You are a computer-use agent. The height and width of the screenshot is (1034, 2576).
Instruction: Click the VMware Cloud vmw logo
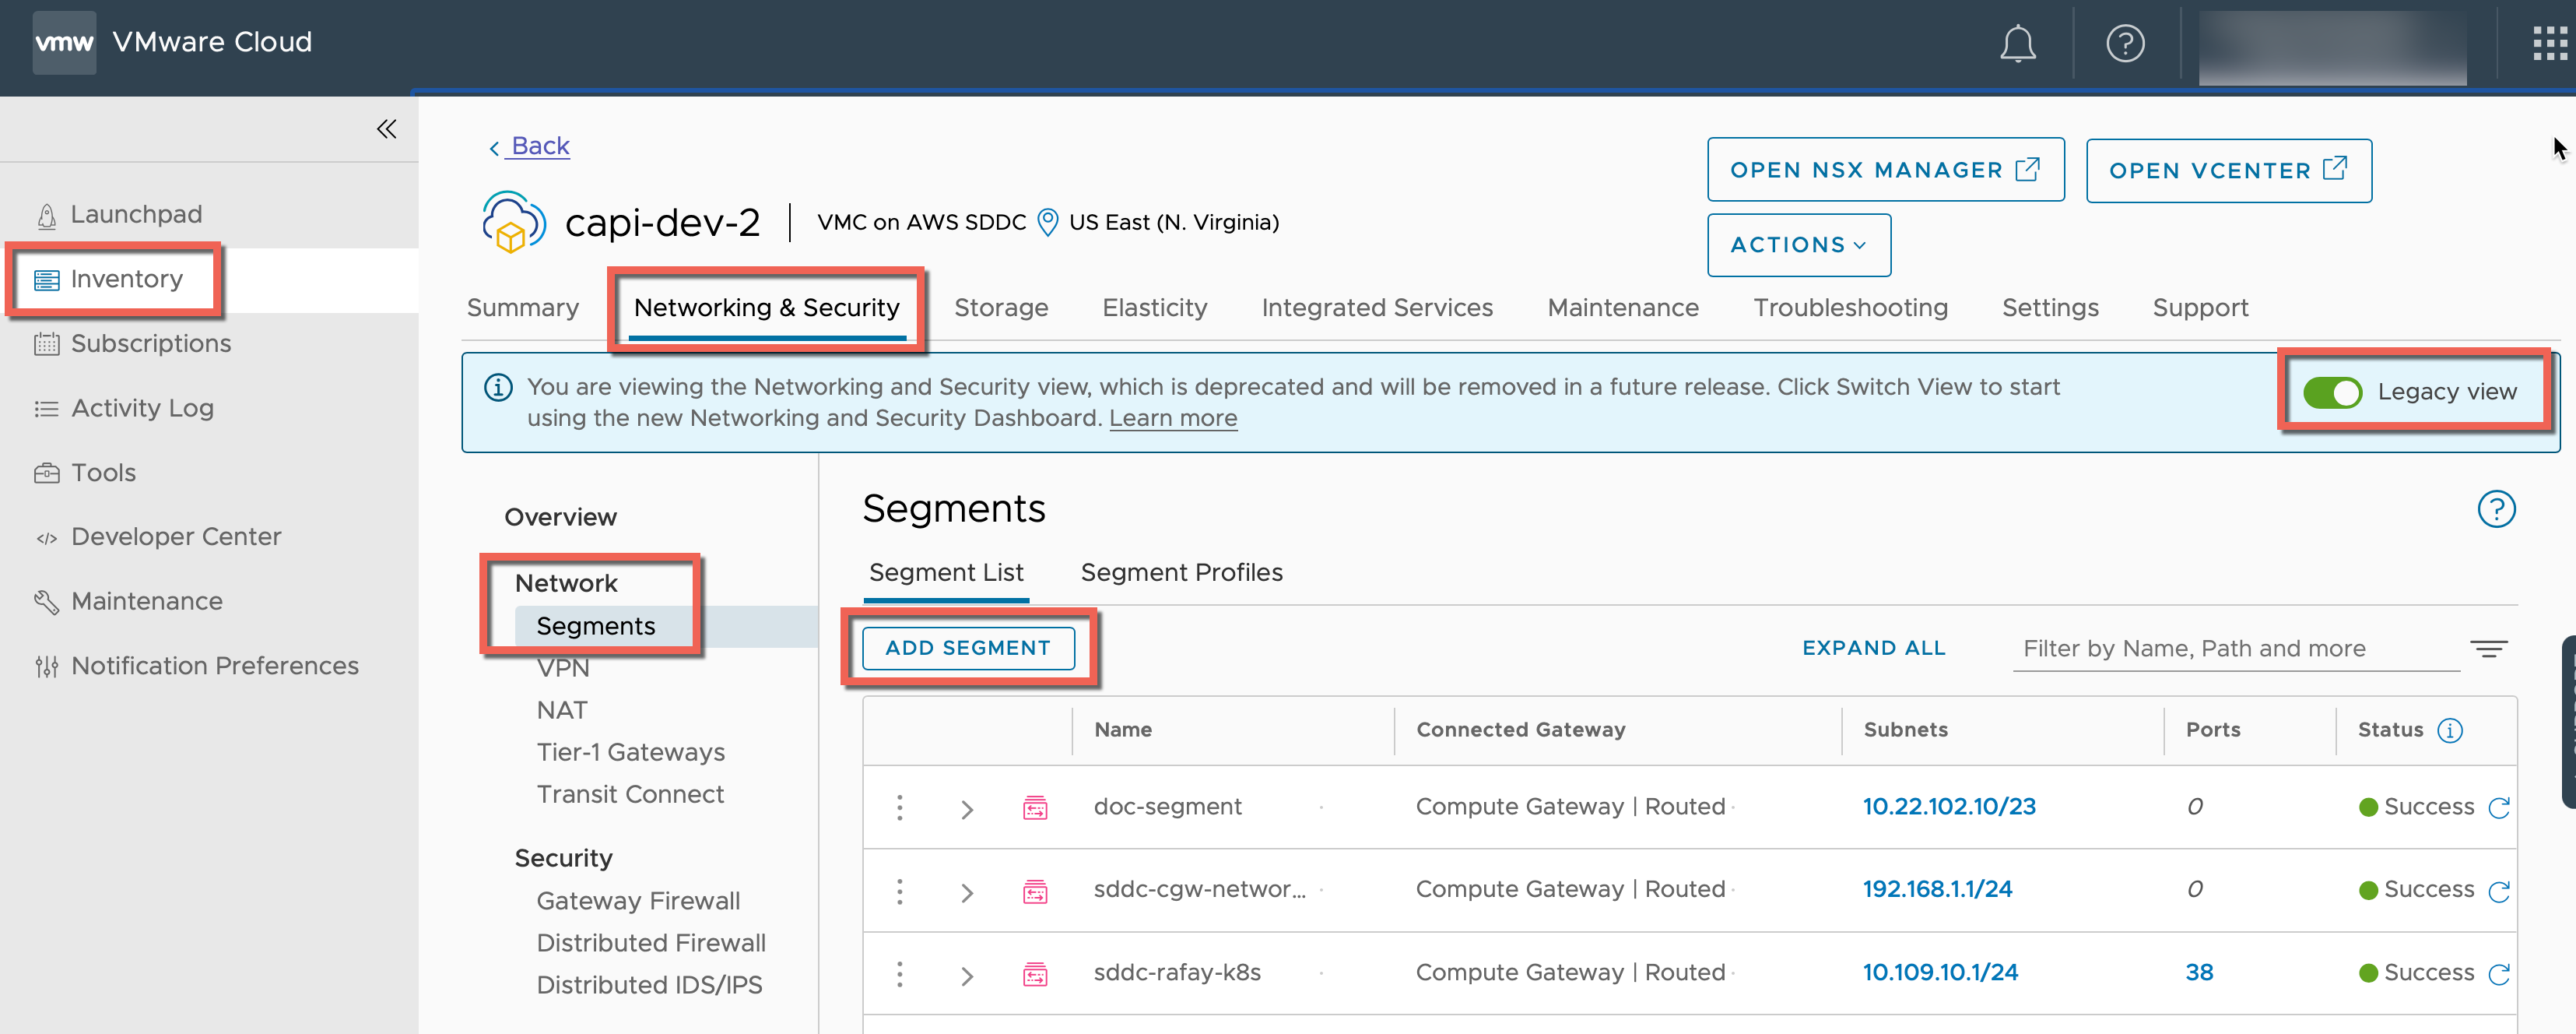[64, 43]
